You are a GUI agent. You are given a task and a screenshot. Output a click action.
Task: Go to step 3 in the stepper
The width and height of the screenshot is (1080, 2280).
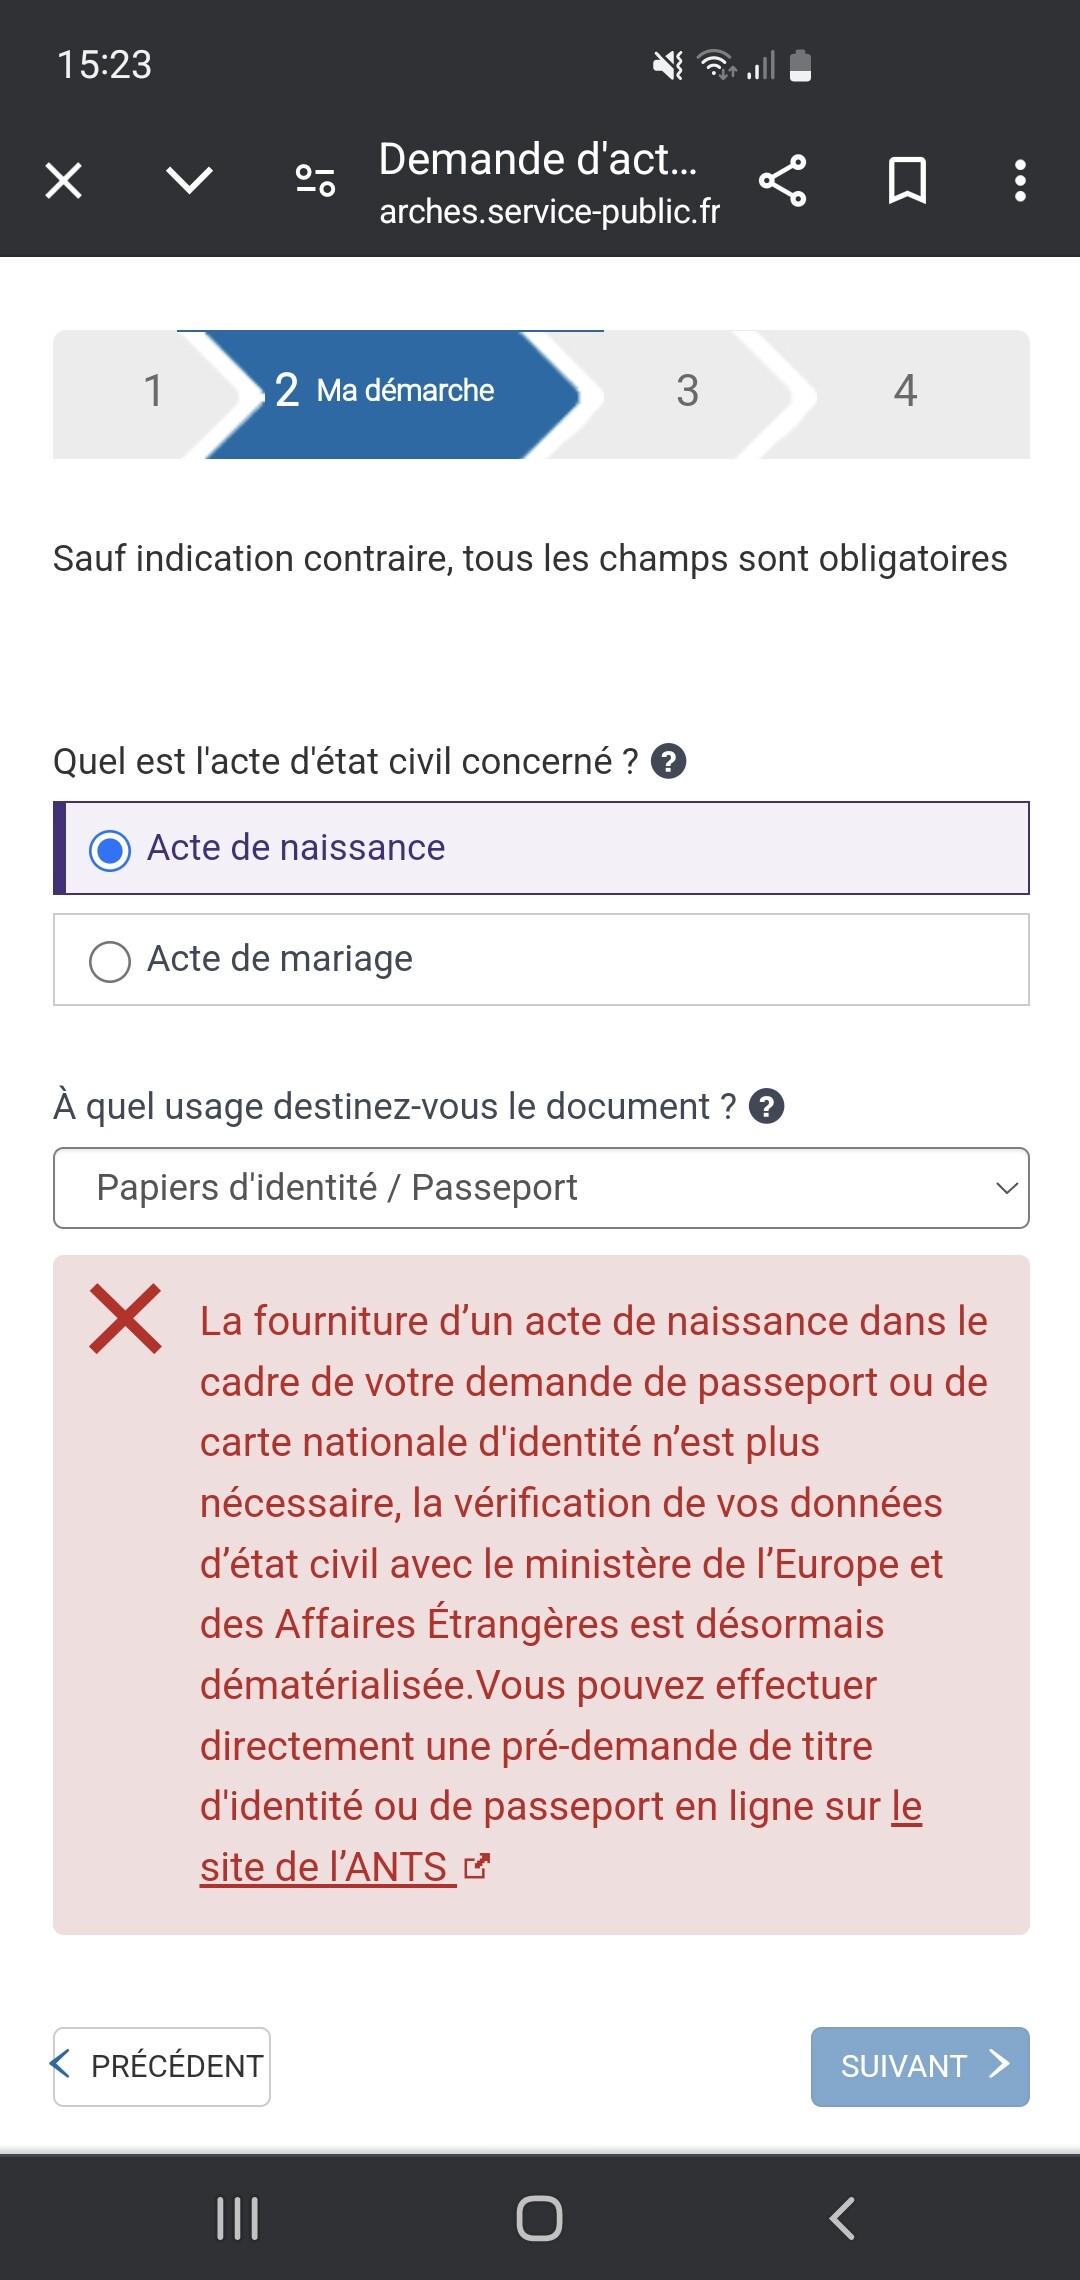tap(687, 391)
